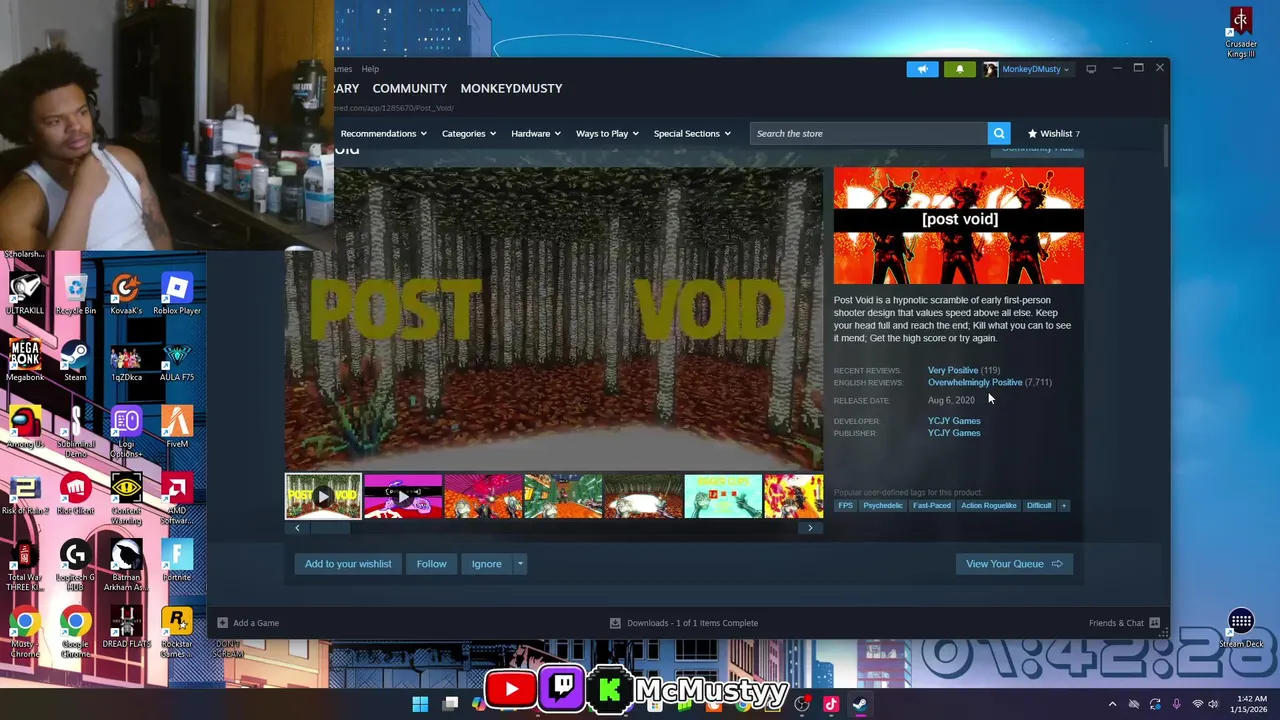The height and width of the screenshot is (720, 1280).
Task: Open the Riot Client desktop shortcut
Action: click(75, 495)
